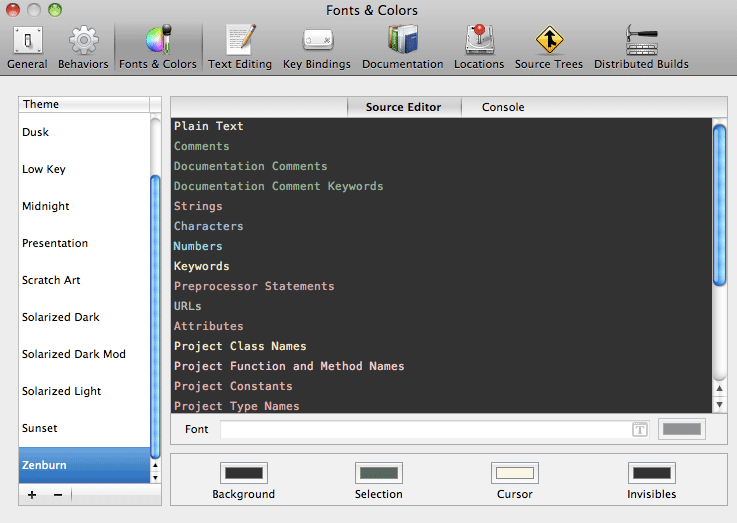Change the Cursor color swatch
This screenshot has height=523, width=737.
pos(514,473)
